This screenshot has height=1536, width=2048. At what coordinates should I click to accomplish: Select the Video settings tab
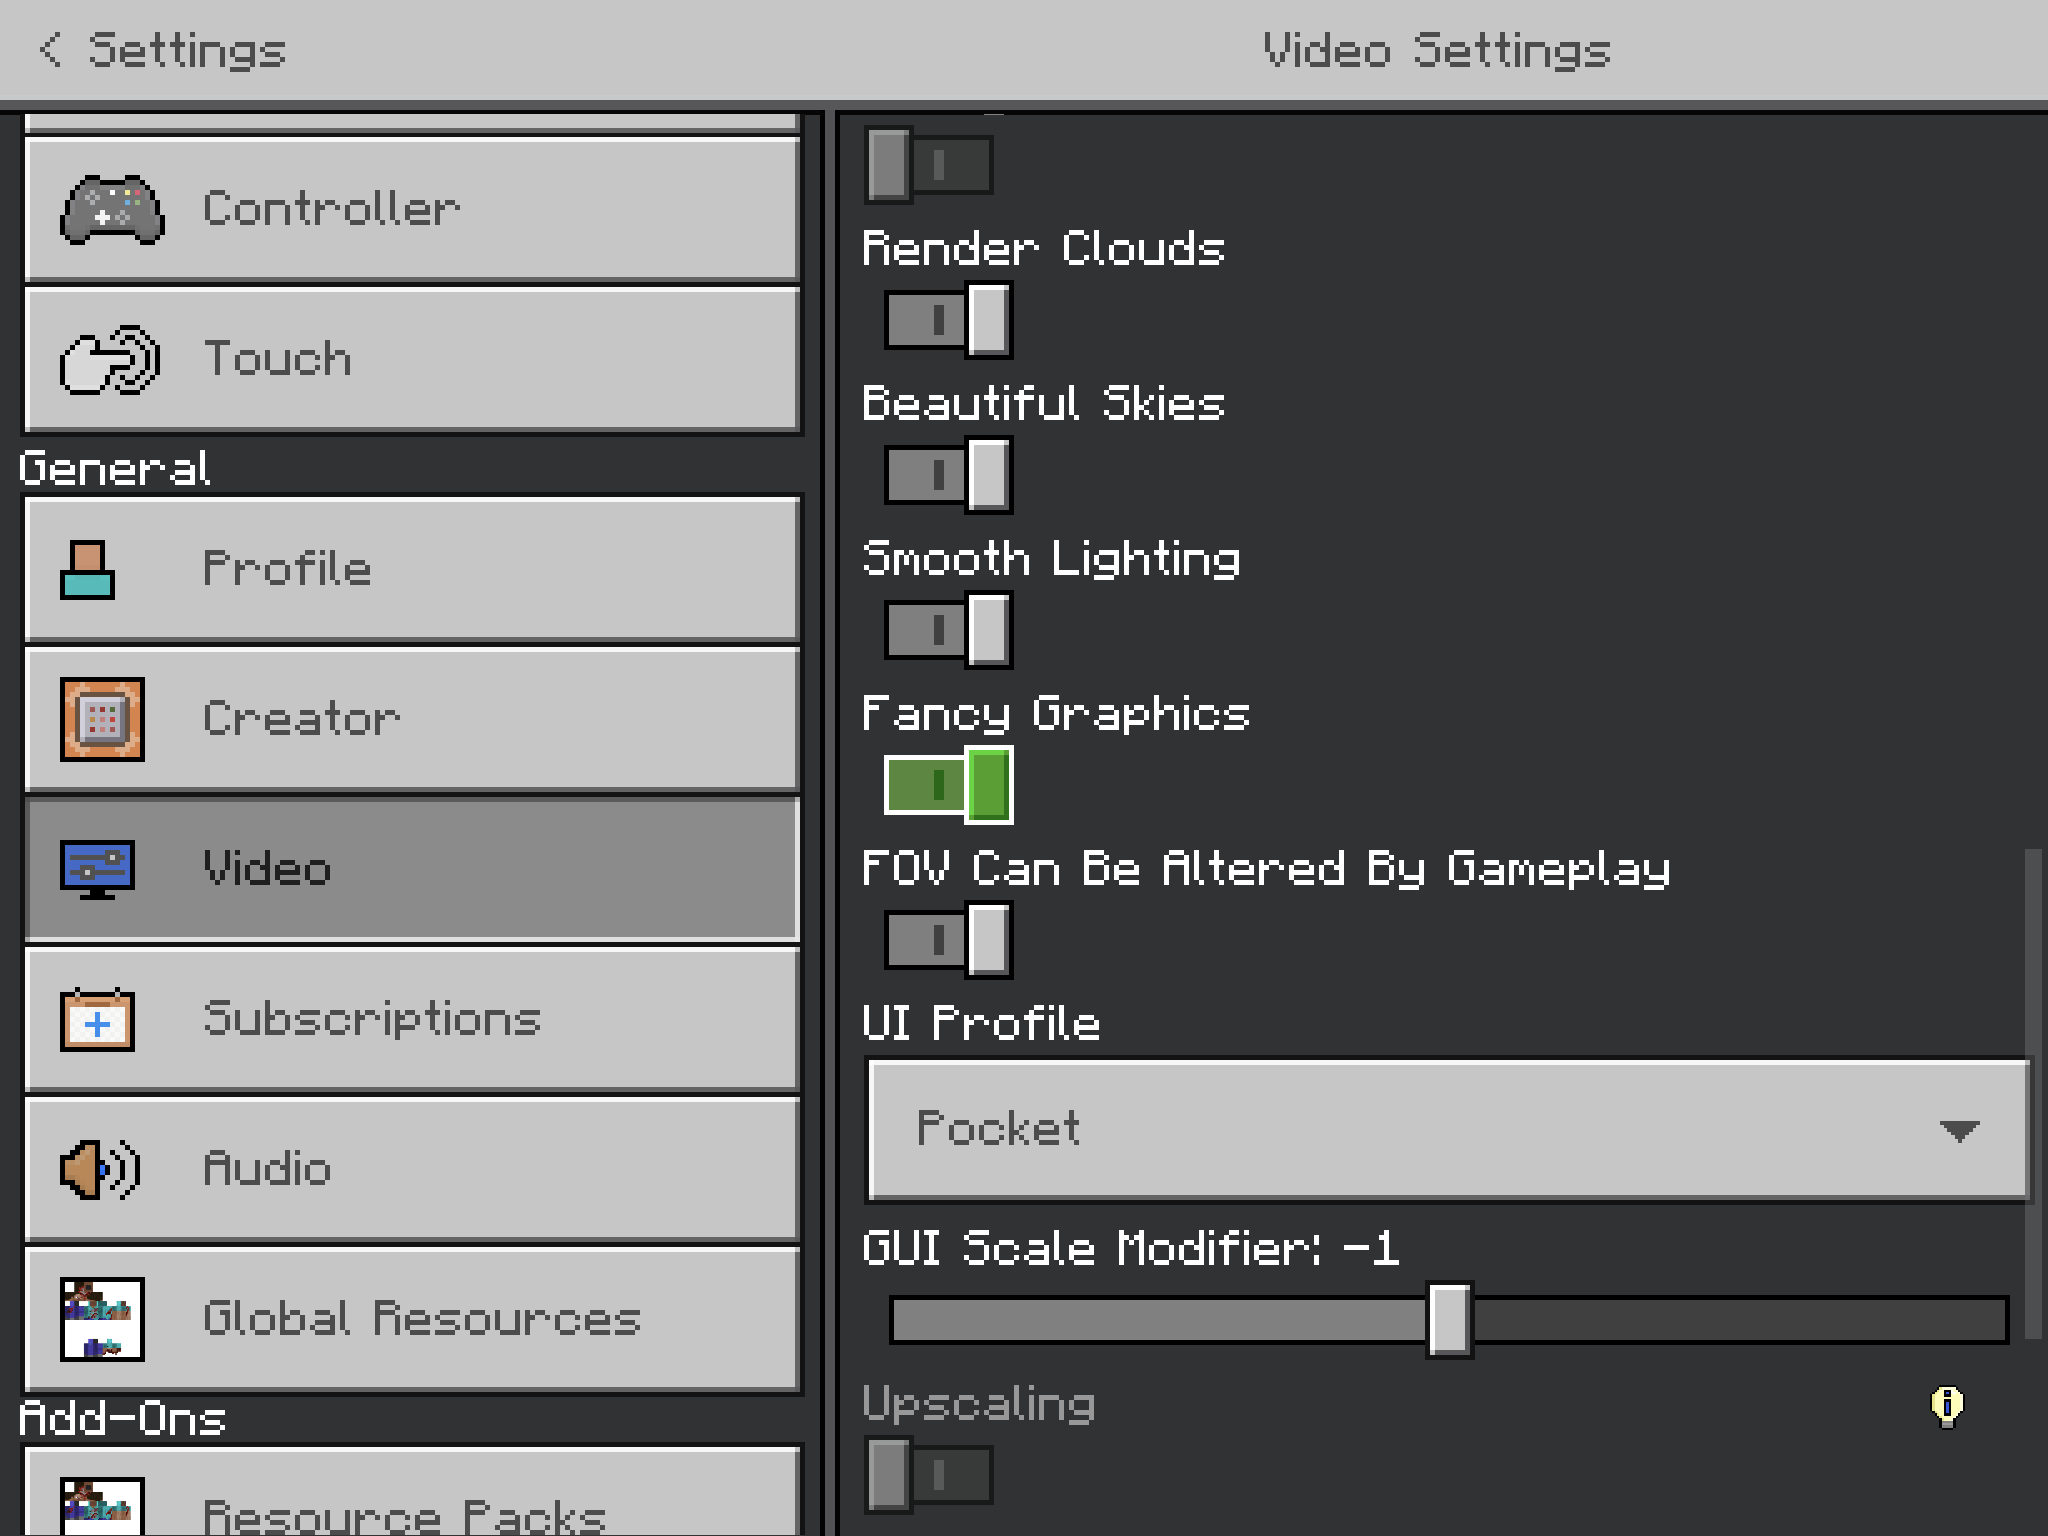click(412, 869)
